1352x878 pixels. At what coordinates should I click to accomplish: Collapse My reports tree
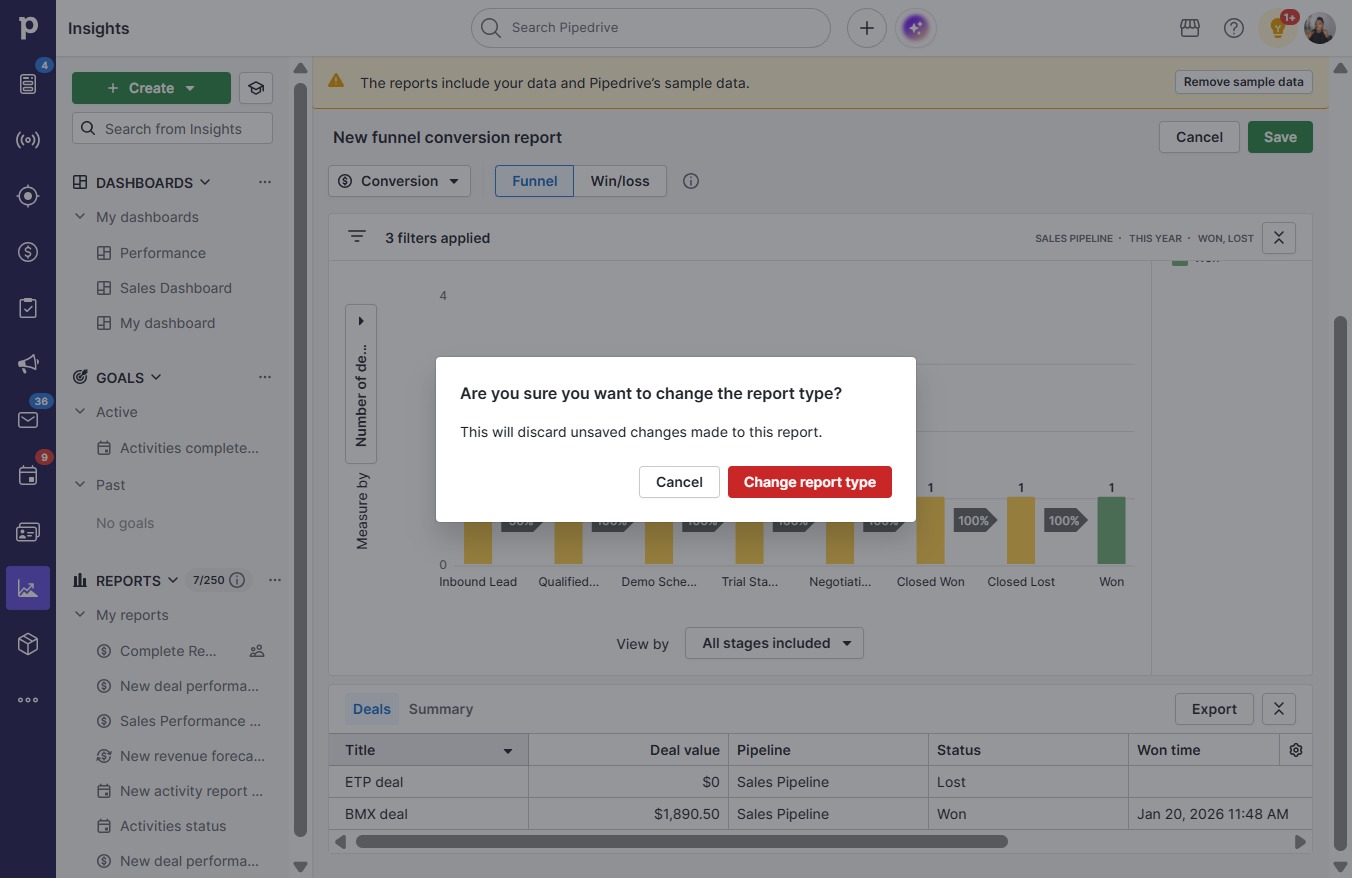(x=80, y=615)
